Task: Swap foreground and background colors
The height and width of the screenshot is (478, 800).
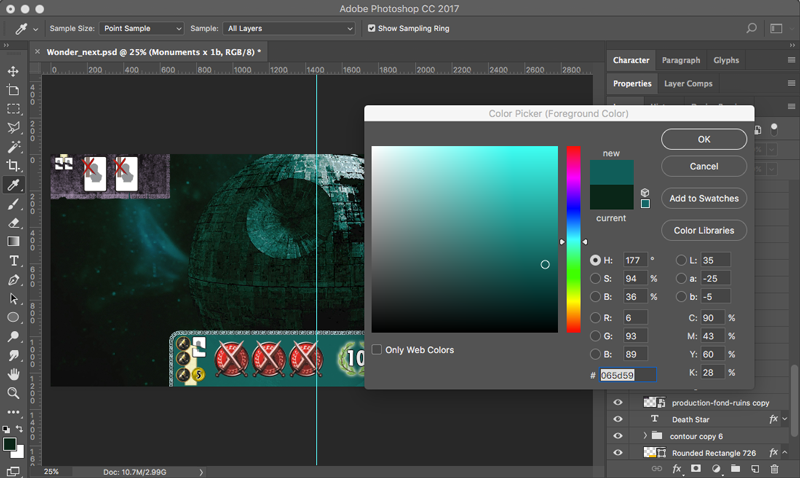Action: (x=19, y=429)
